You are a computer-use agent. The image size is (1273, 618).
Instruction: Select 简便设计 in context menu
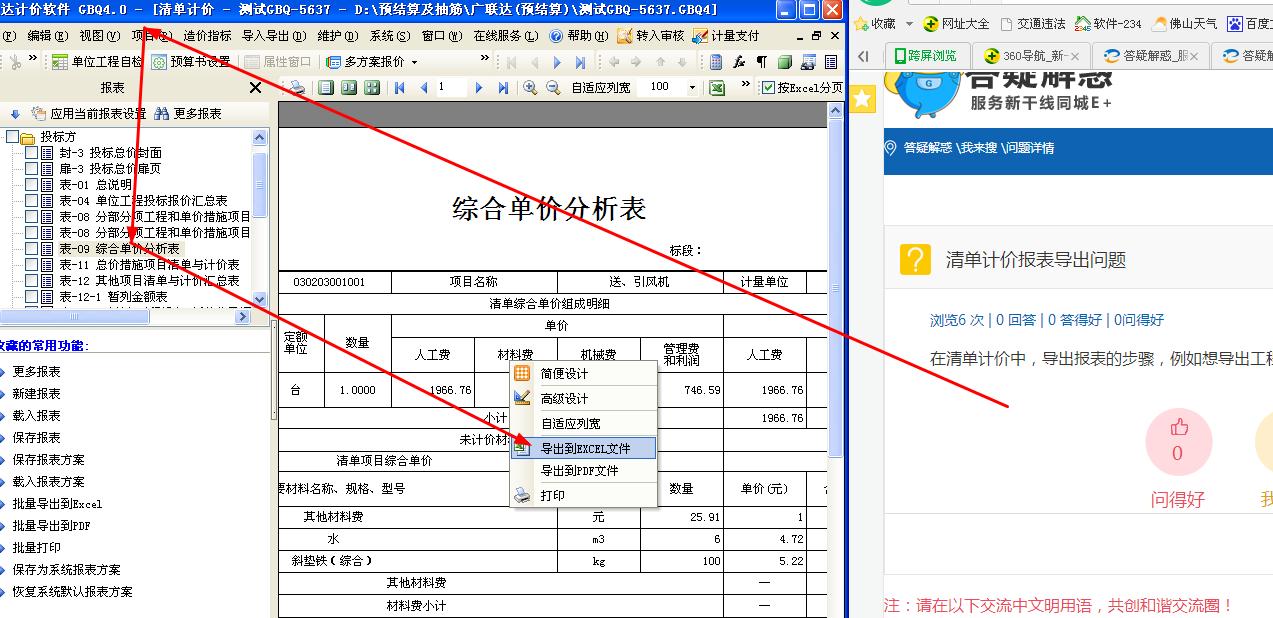[584, 374]
